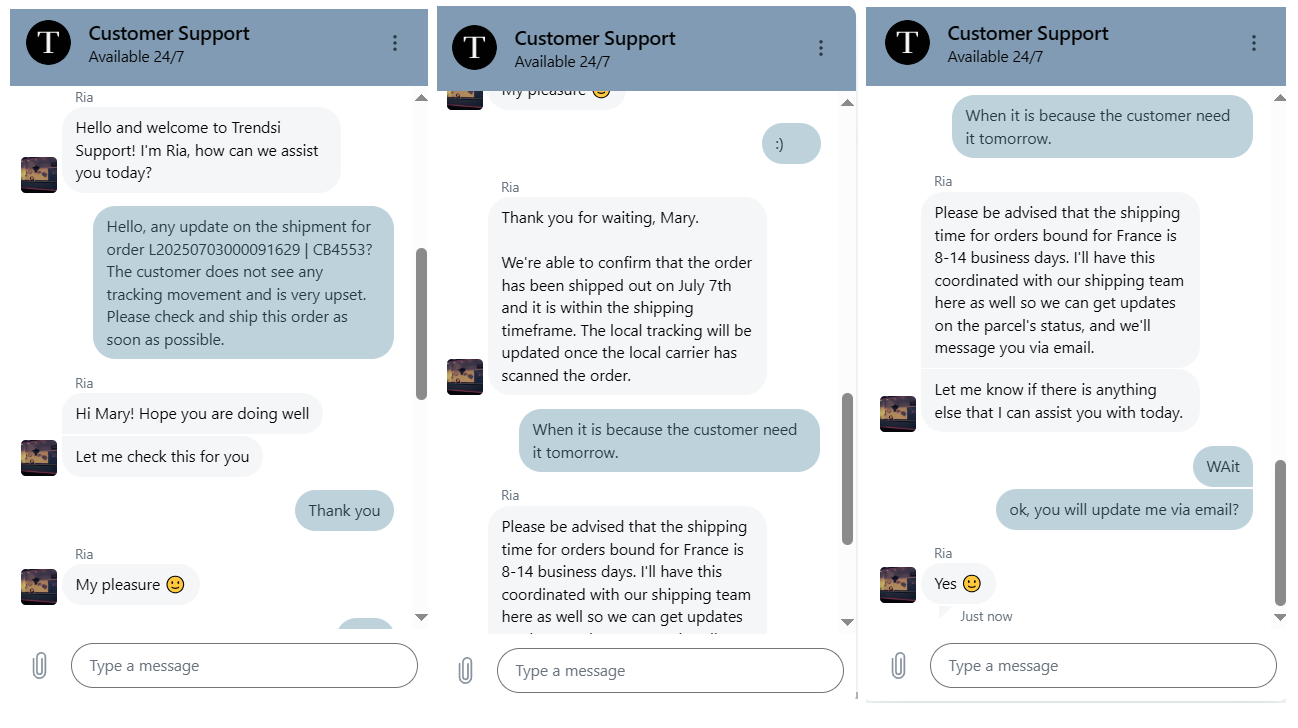Image resolution: width=1298 pixels, height=728 pixels.
Task: Focus the "Type a message" field in the right chat
Action: [1103, 666]
